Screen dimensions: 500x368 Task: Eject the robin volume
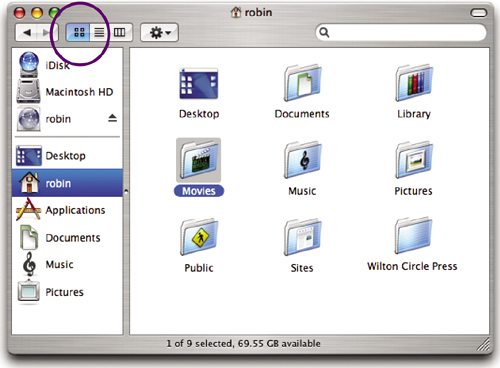(112, 118)
